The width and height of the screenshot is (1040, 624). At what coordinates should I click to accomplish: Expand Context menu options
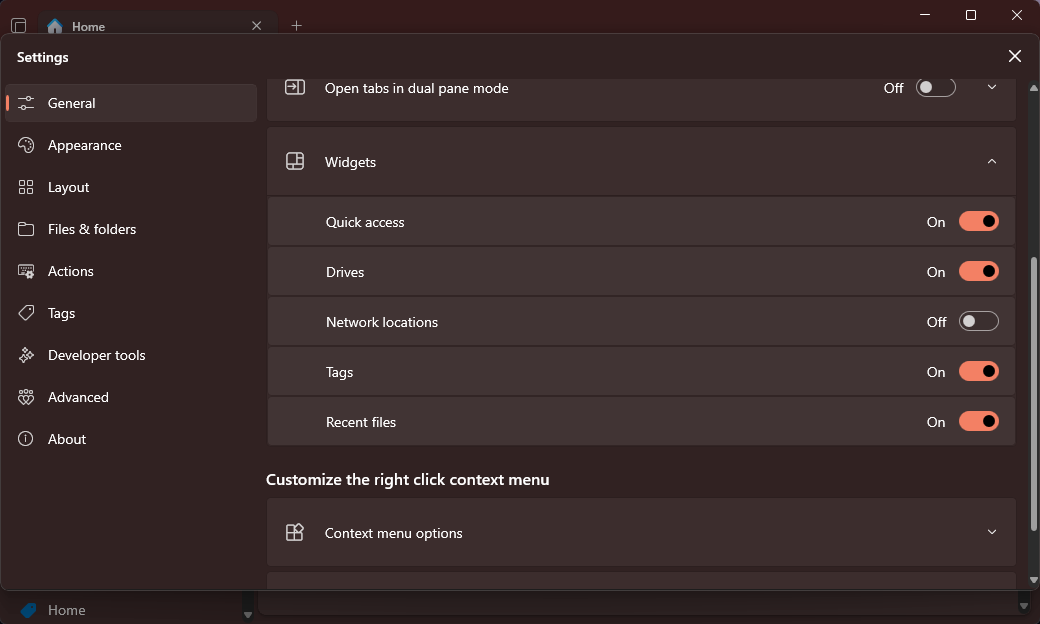(992, 532)
